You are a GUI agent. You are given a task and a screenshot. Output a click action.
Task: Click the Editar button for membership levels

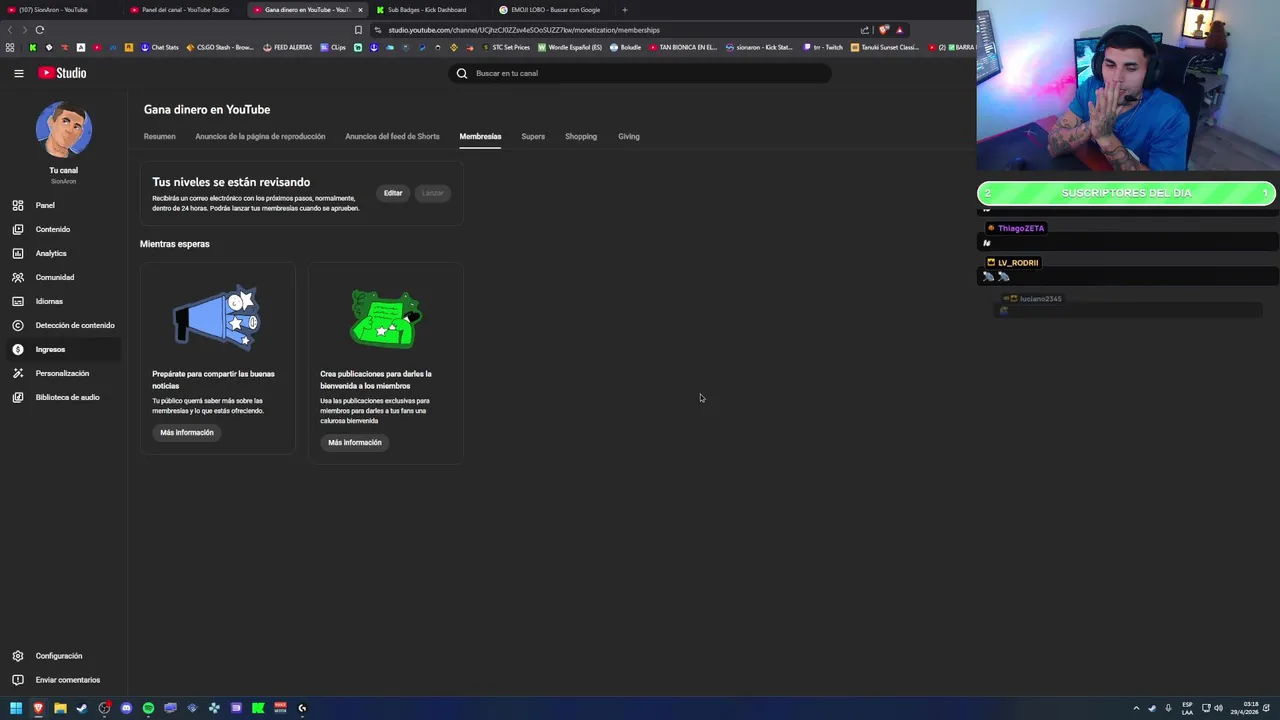point(393,193)
